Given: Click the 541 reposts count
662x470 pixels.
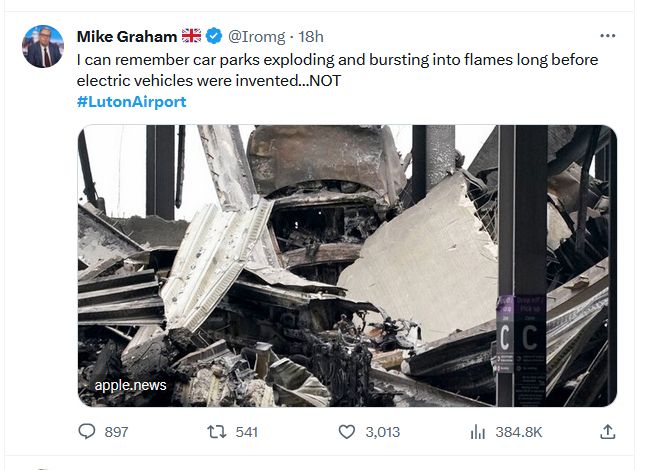Looking at the screenshot, I should click(246, 432).
